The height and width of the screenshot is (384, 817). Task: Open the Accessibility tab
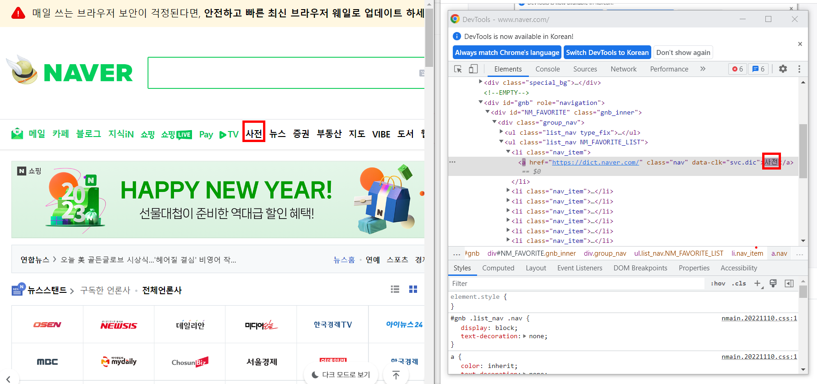[x=739, y=268]
